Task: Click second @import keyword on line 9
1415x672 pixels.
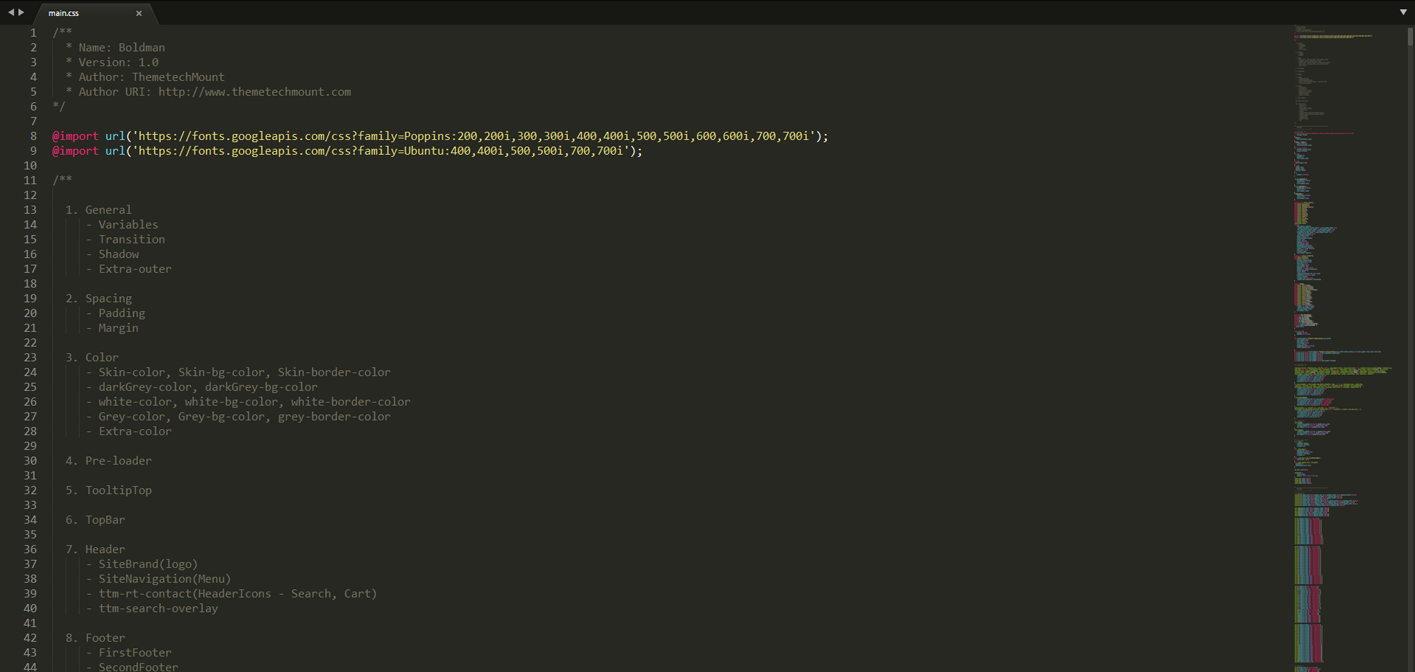Action: point(75,151)
